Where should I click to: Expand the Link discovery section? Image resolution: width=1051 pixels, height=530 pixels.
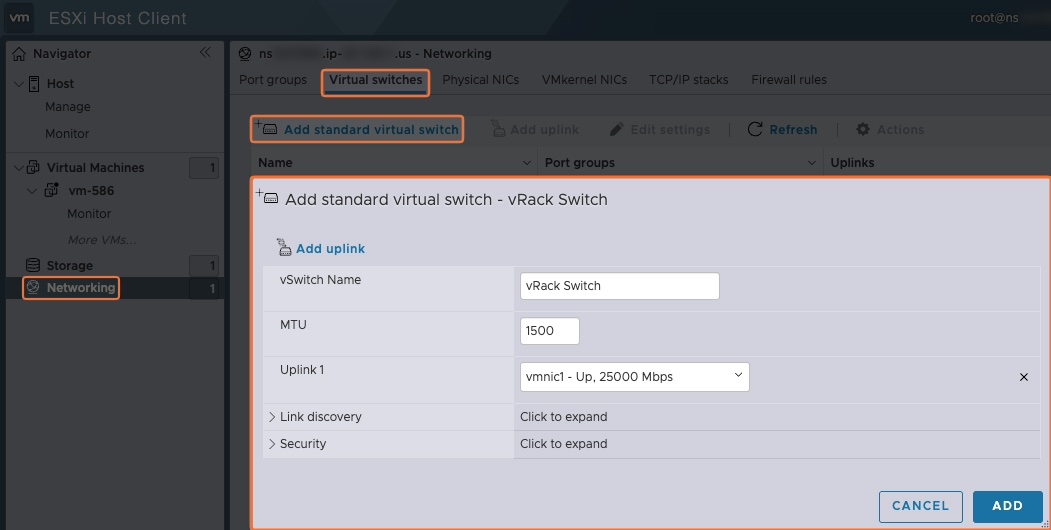pos(272,417)
